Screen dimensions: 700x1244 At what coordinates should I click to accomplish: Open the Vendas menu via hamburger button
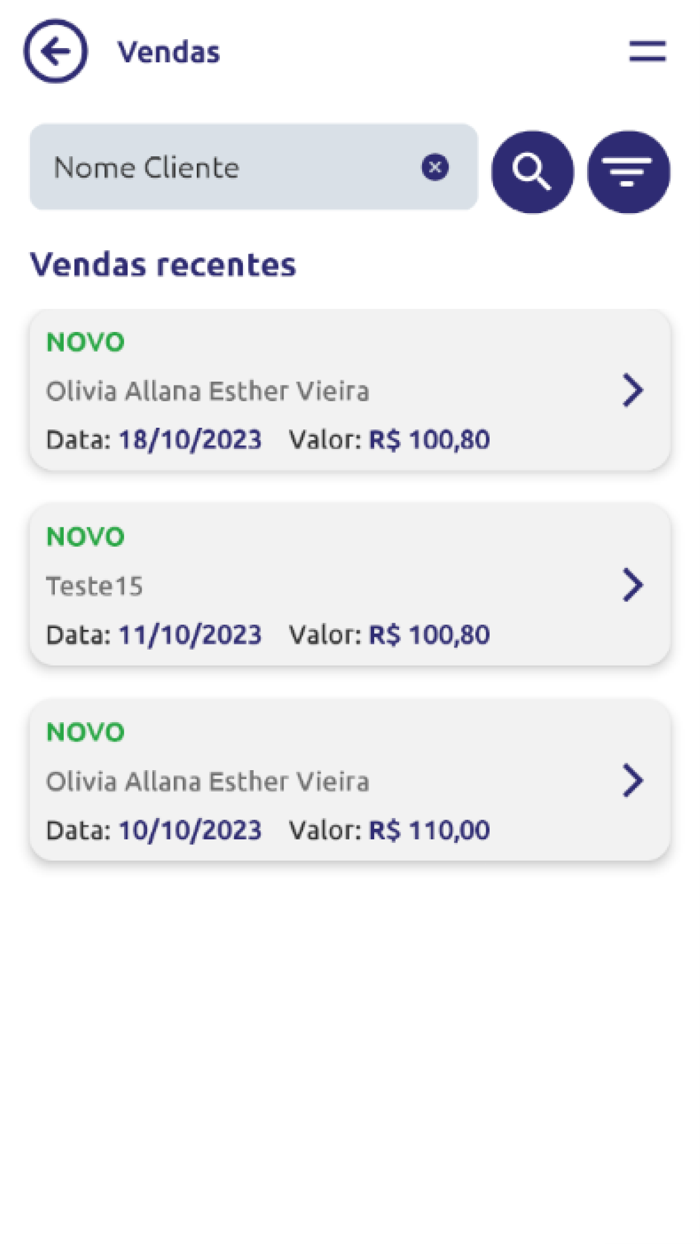click(647, 51)
